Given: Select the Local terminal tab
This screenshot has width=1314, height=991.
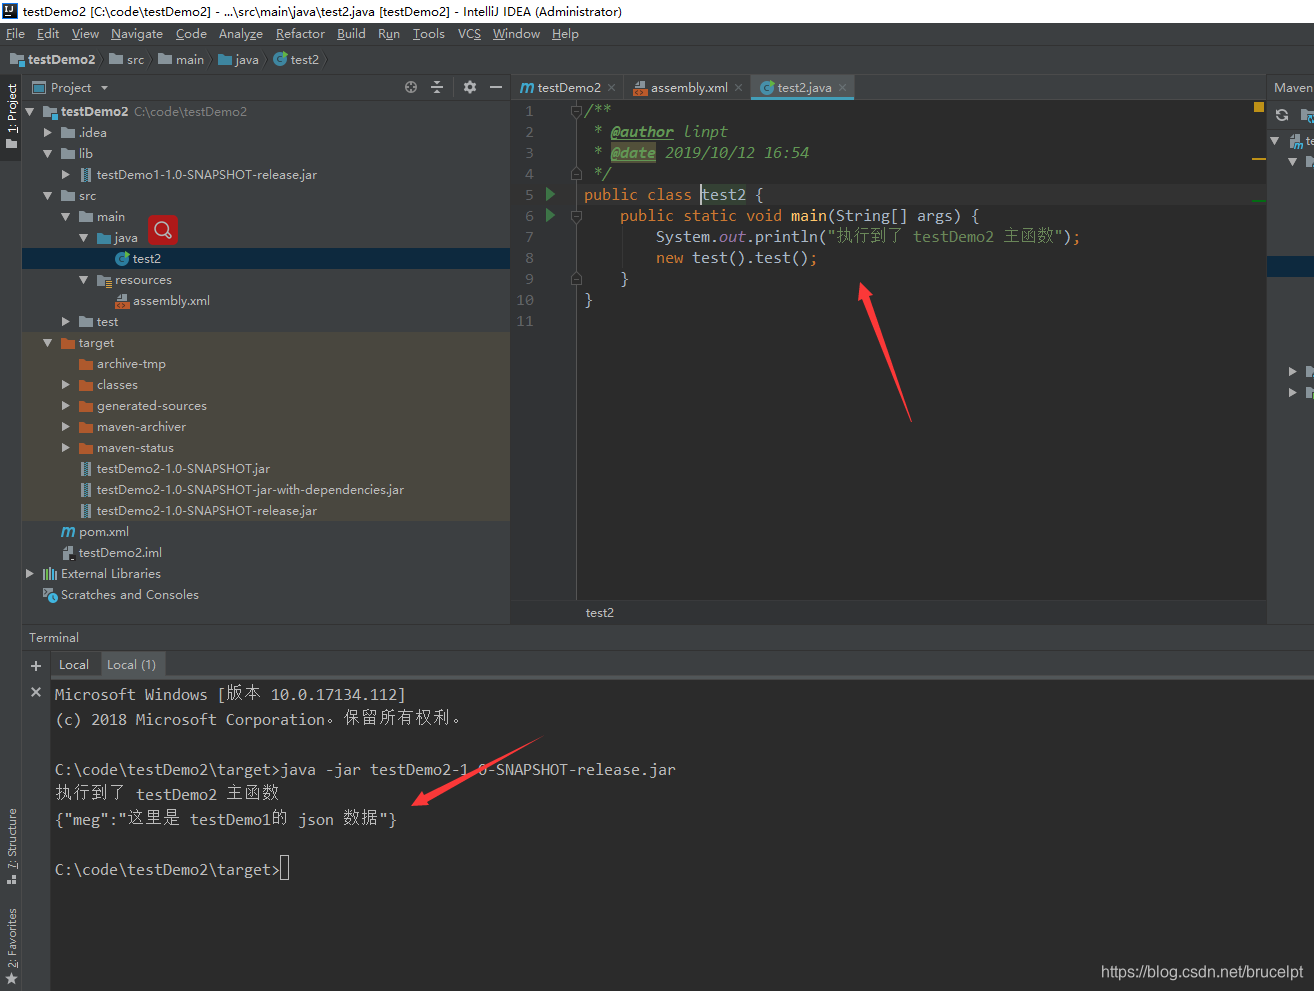Looking at the screenshot, I should point(74,665).
